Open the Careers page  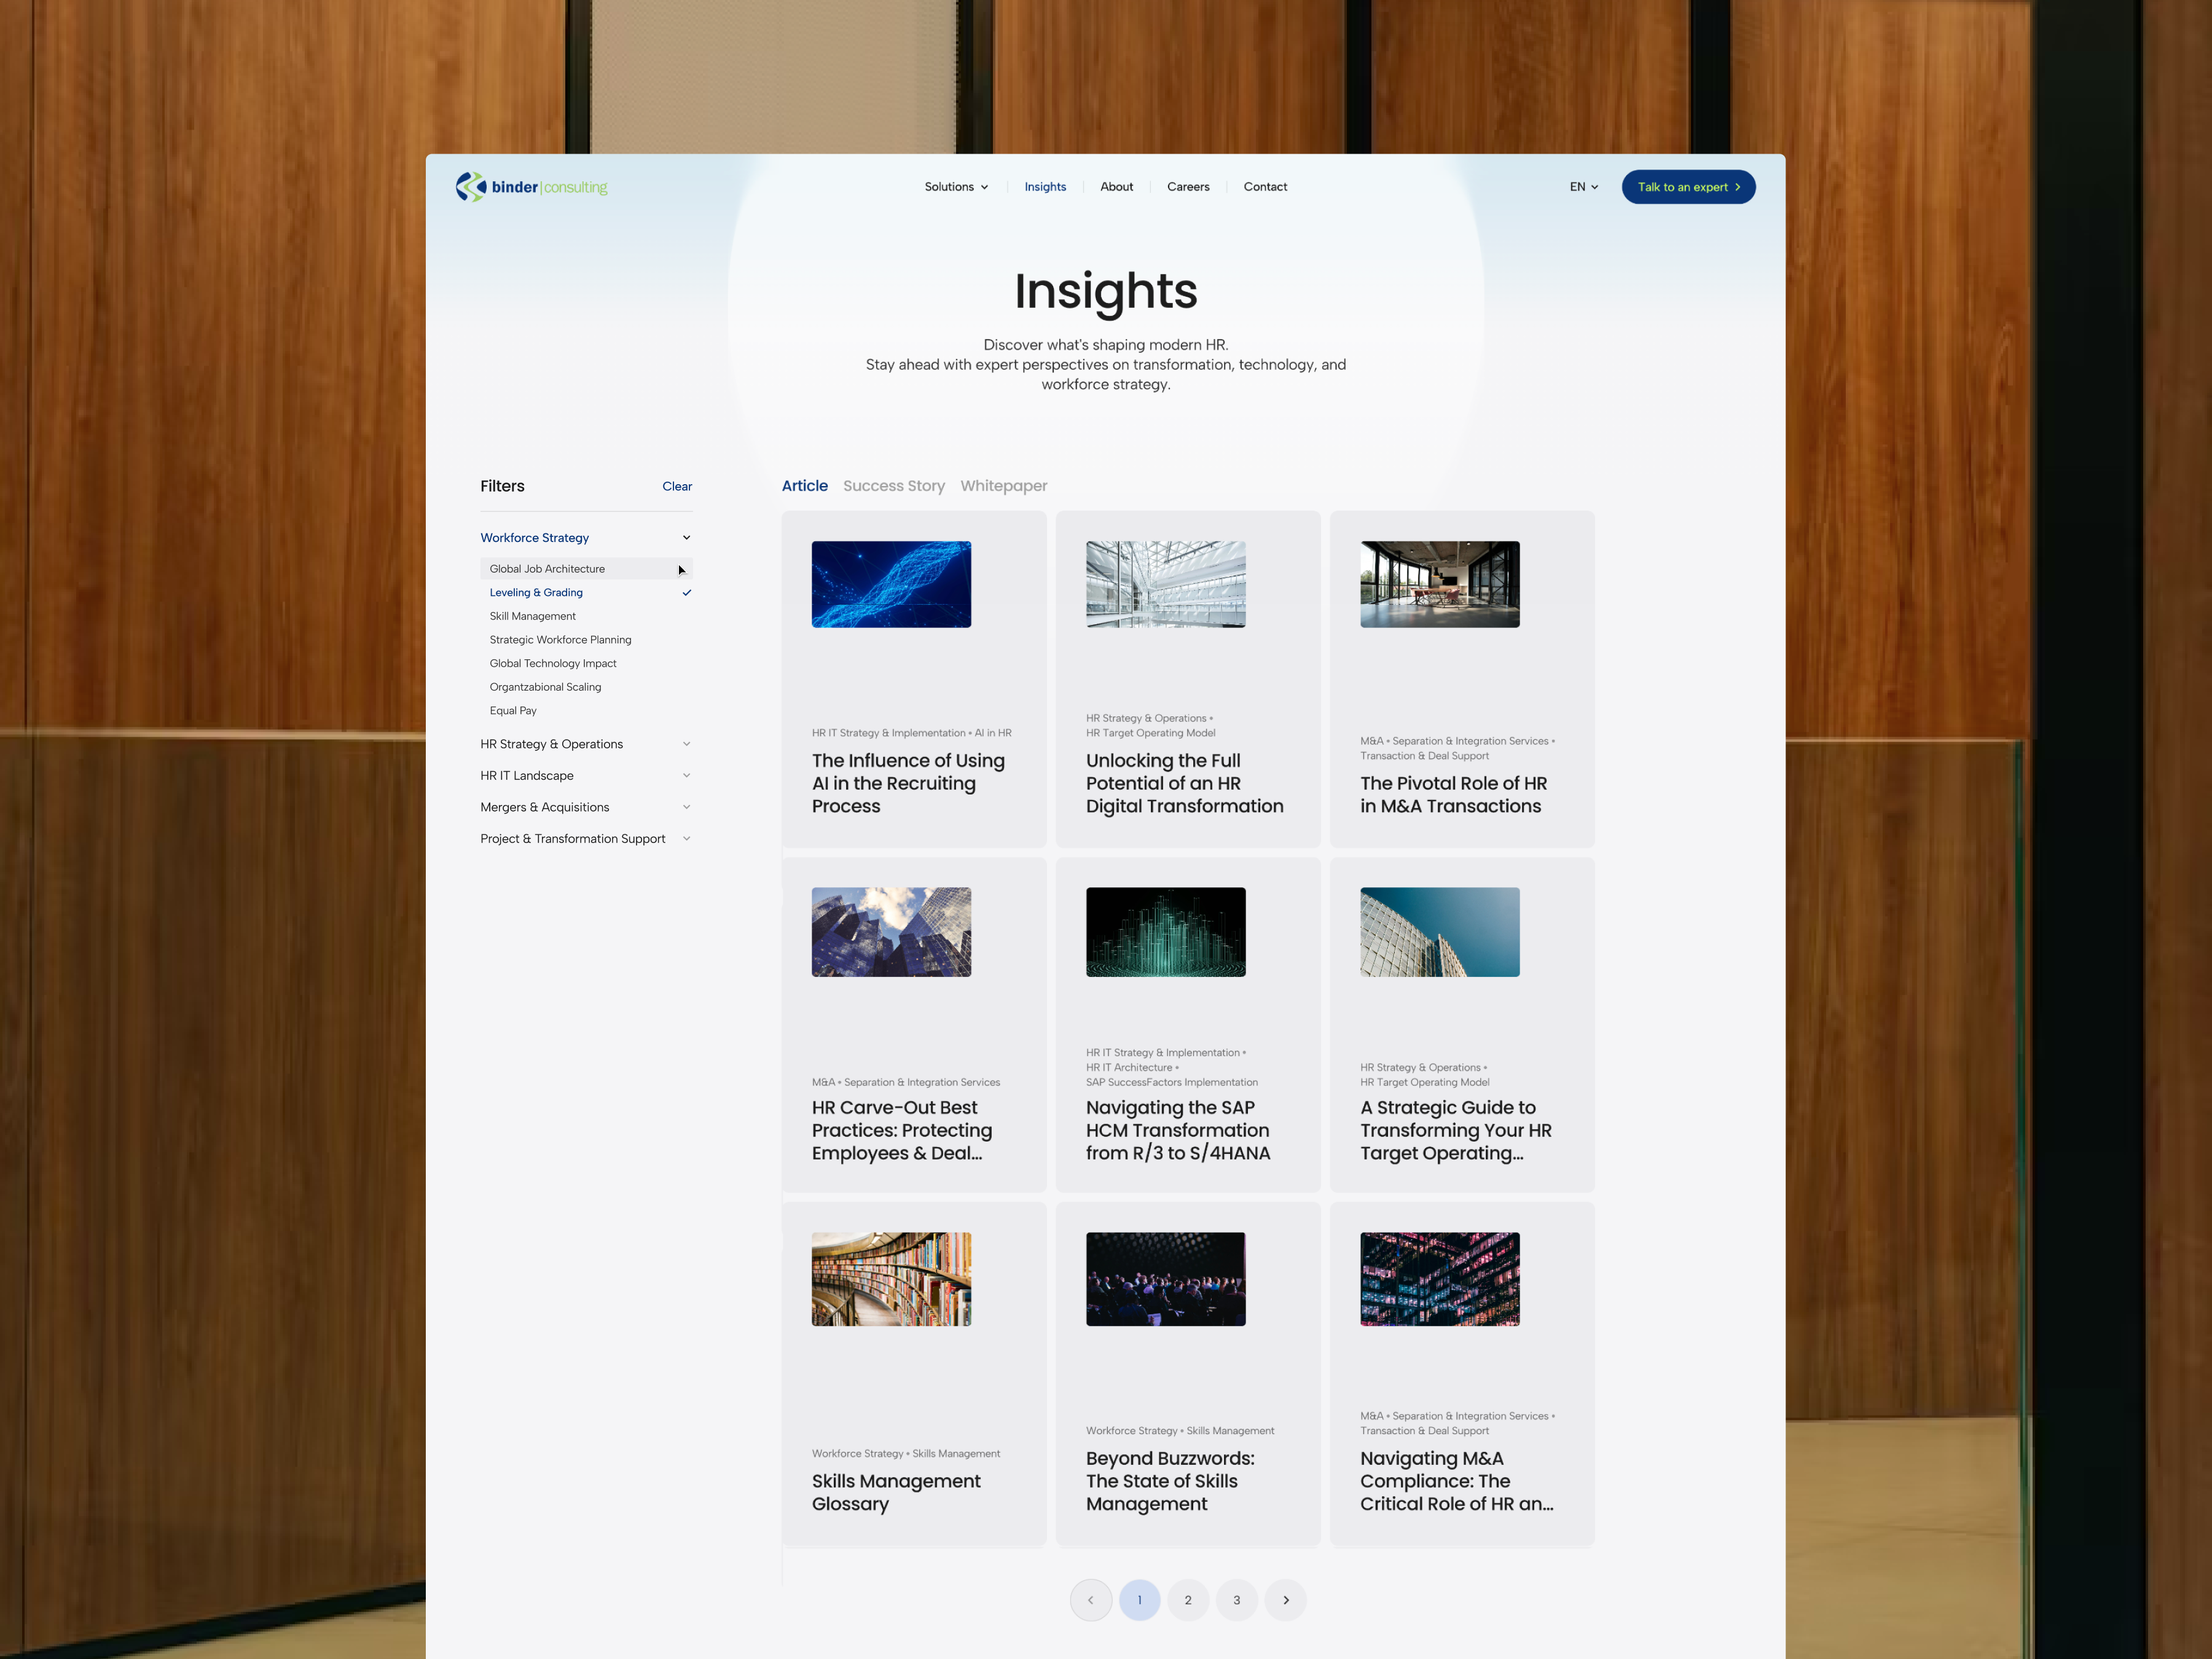pyautogui.click(x=1188, y=187)
